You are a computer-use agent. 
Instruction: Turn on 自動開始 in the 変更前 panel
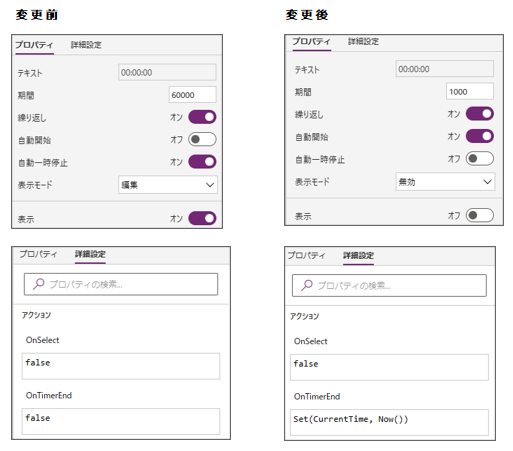[202, 139]
